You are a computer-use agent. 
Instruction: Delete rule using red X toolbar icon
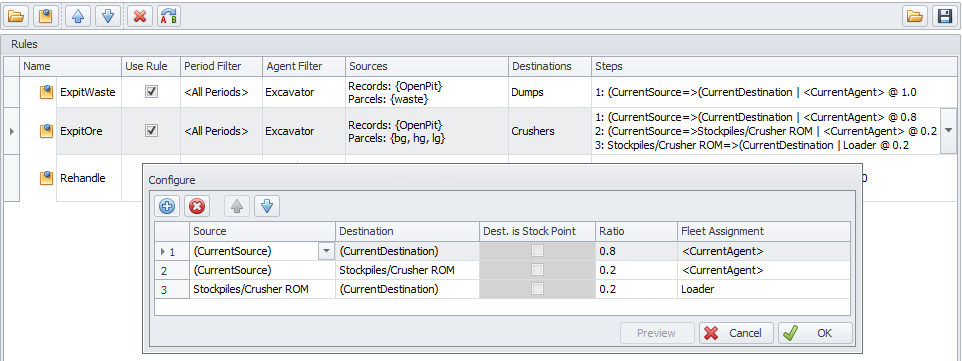(x=140, y=16)
